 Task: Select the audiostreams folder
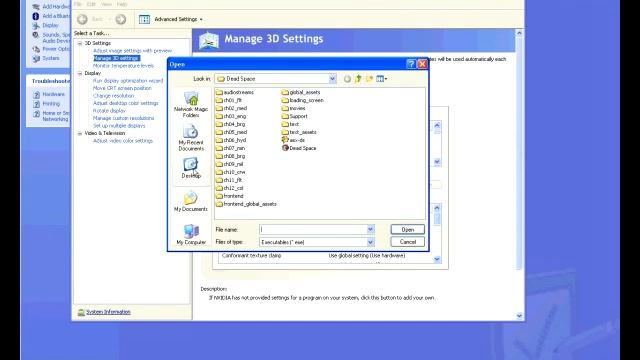[x=235, y=92]
